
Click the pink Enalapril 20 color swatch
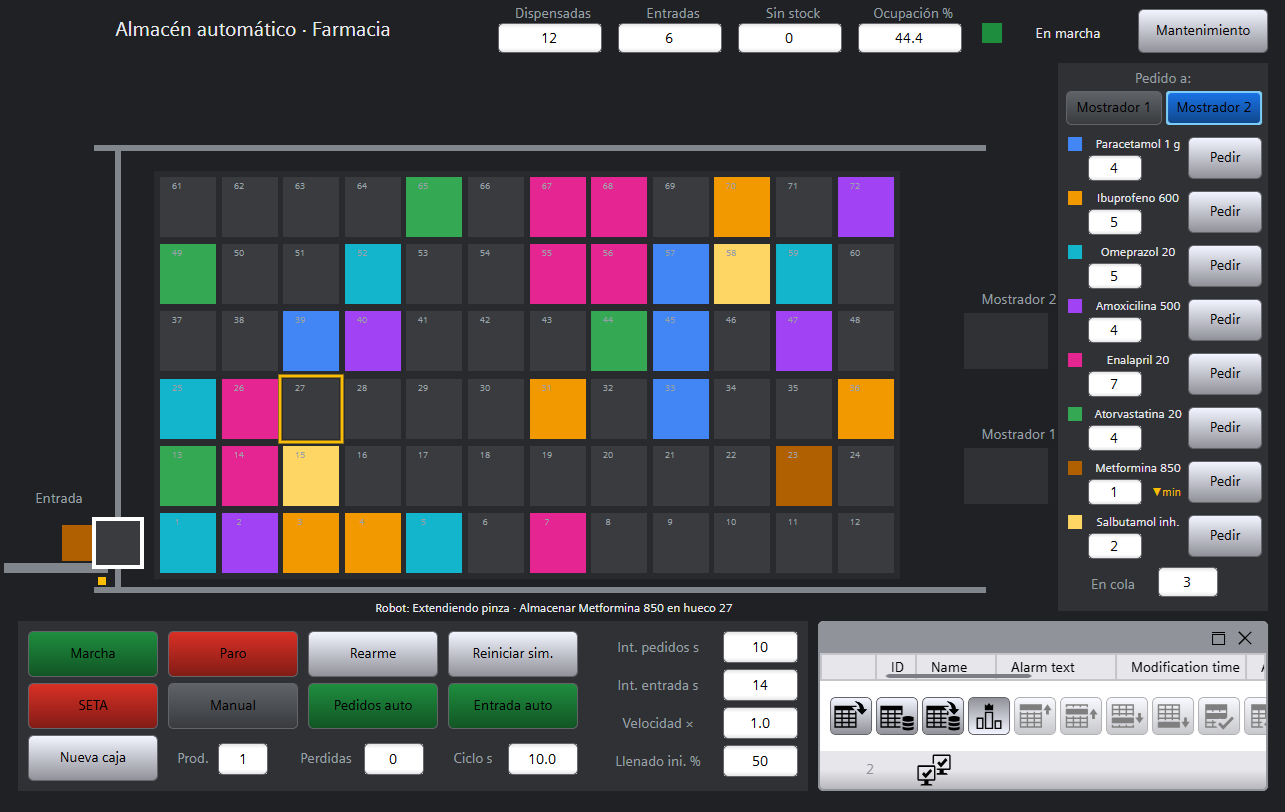click(x=1075, y=360)
